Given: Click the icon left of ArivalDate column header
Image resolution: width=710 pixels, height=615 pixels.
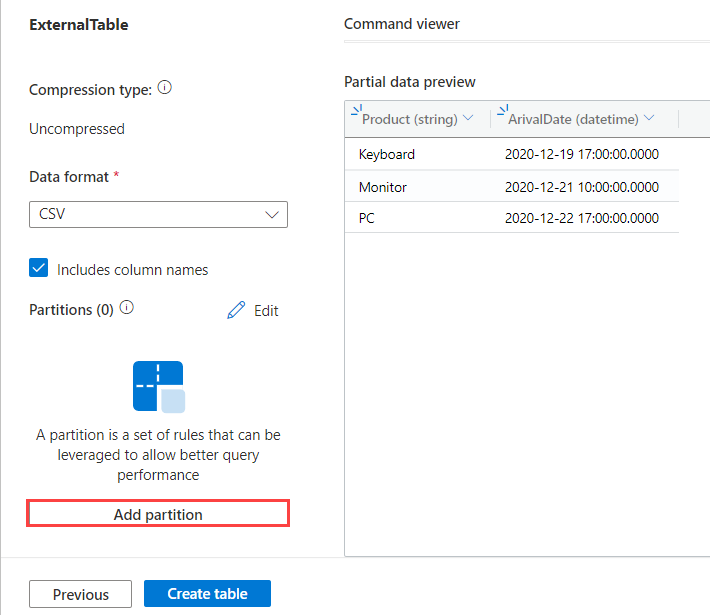Looking at the screenshot, I should [x=502, y=113].
